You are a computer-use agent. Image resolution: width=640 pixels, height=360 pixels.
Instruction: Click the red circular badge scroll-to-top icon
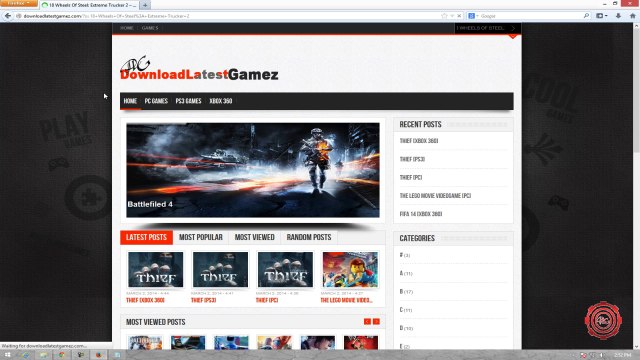coord(603,320)
